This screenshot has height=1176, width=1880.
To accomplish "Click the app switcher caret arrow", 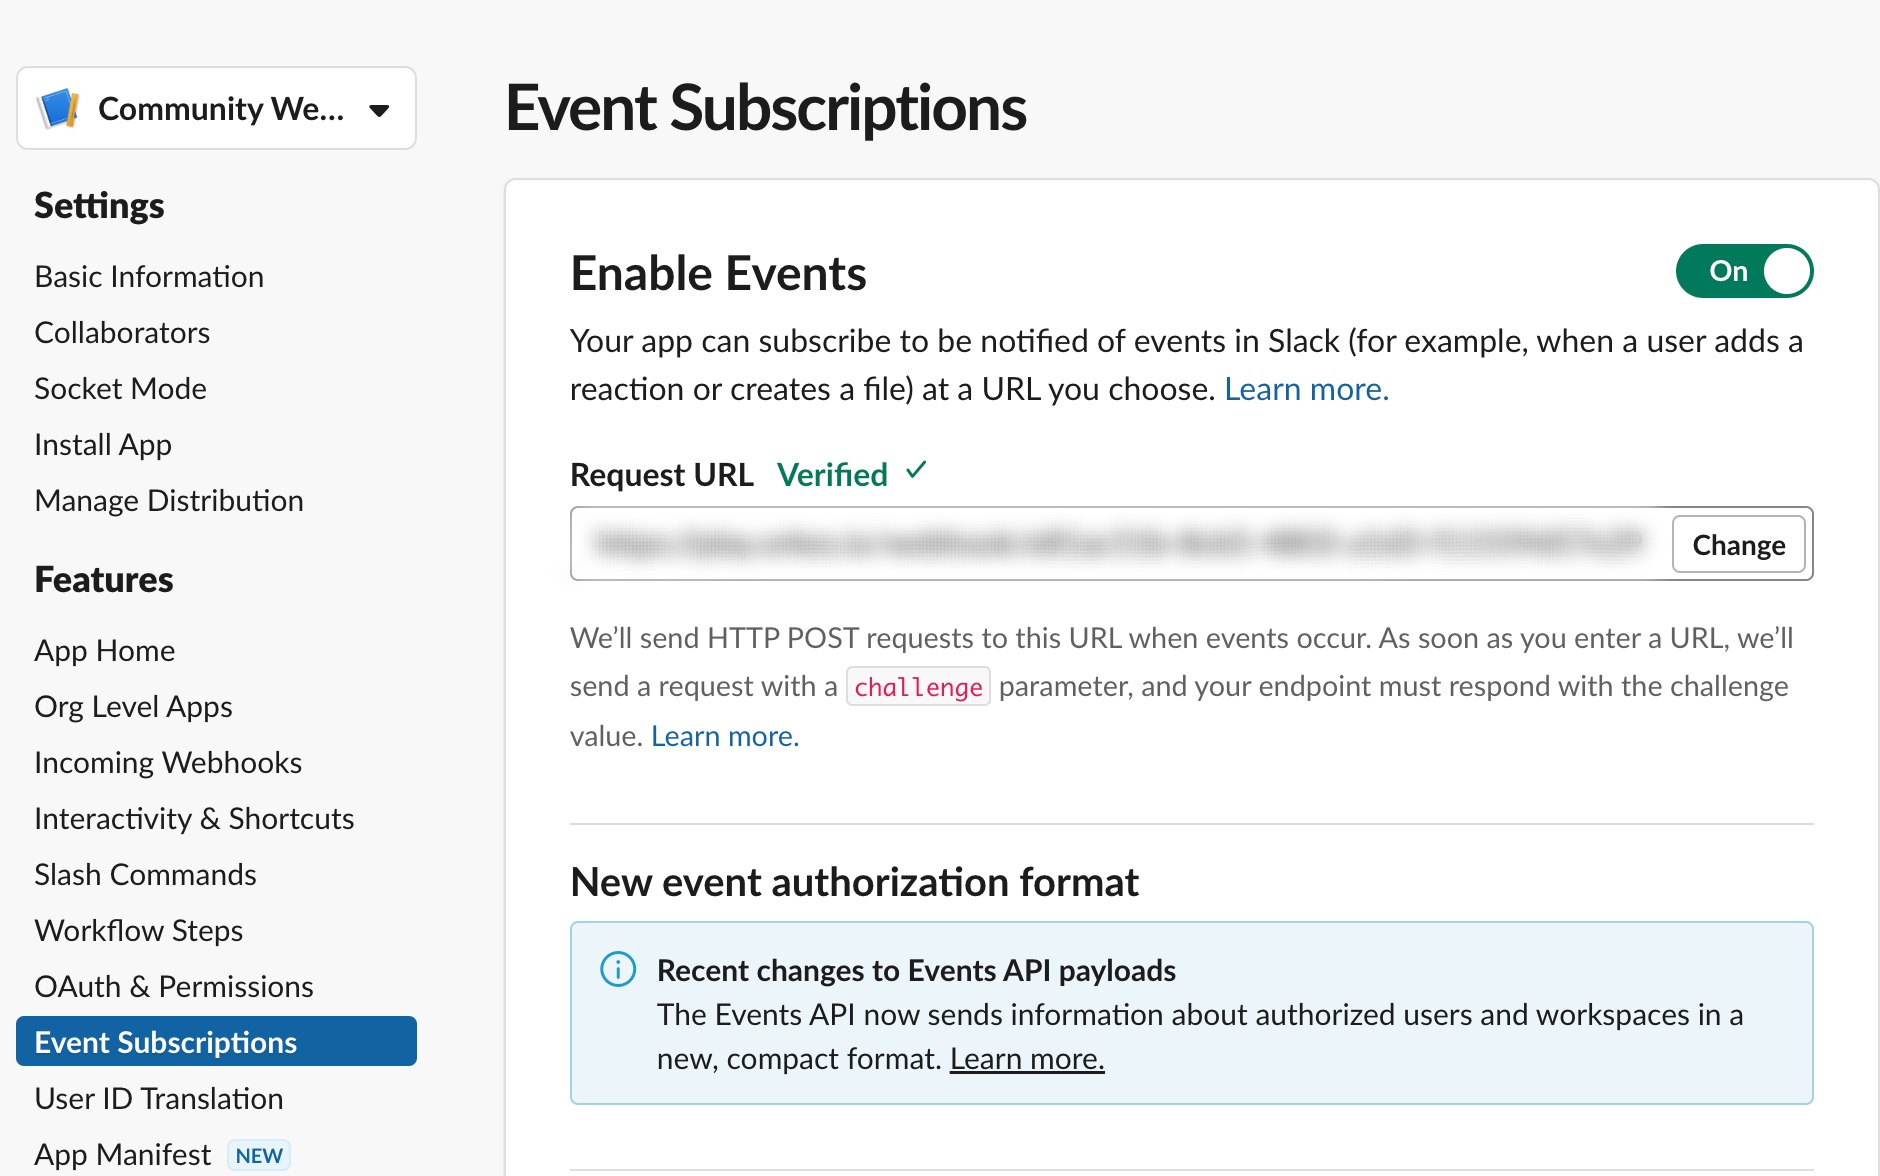I will coord(380,111).
